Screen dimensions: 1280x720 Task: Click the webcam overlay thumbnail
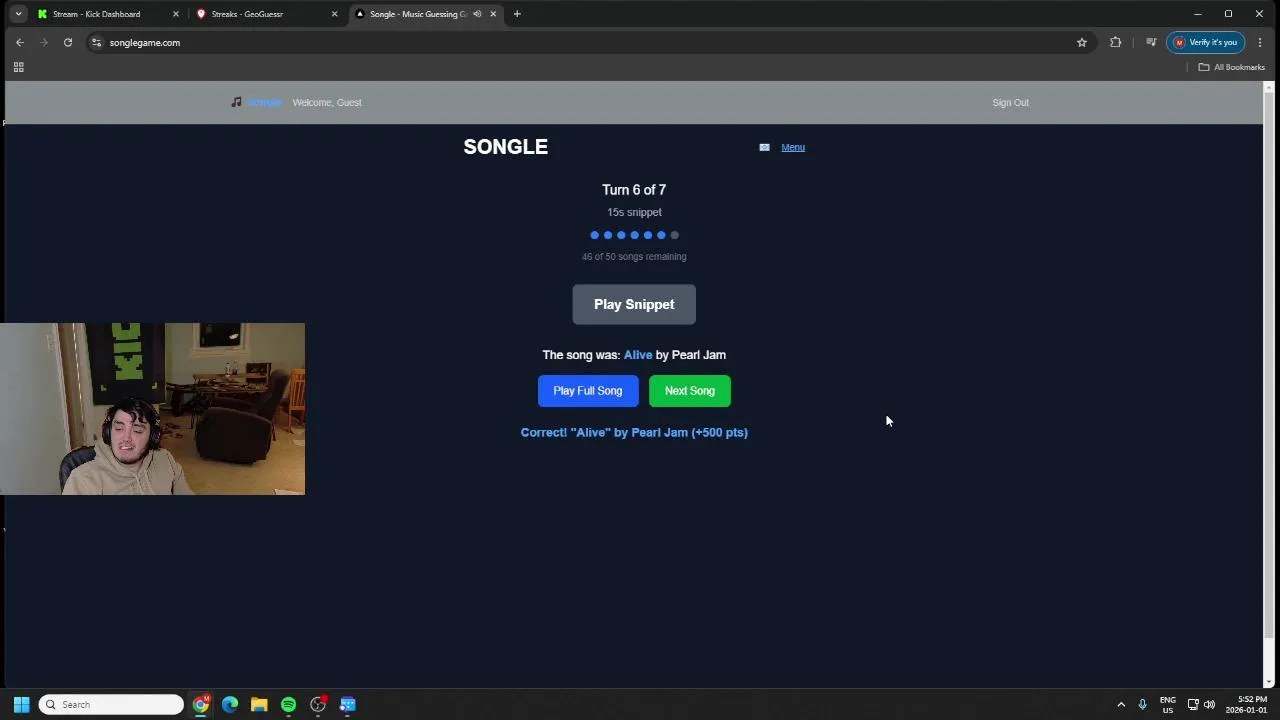152,408
